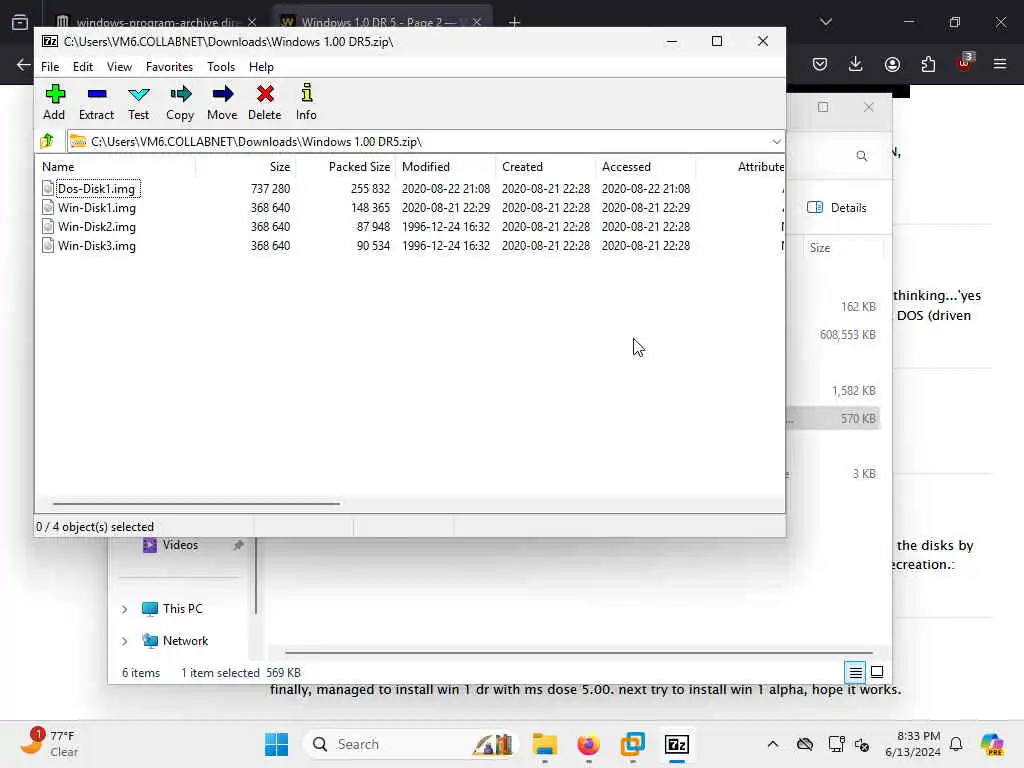Open the View menu
The height and width of the screenshot is (768, 1024).
tap(120, 67)
